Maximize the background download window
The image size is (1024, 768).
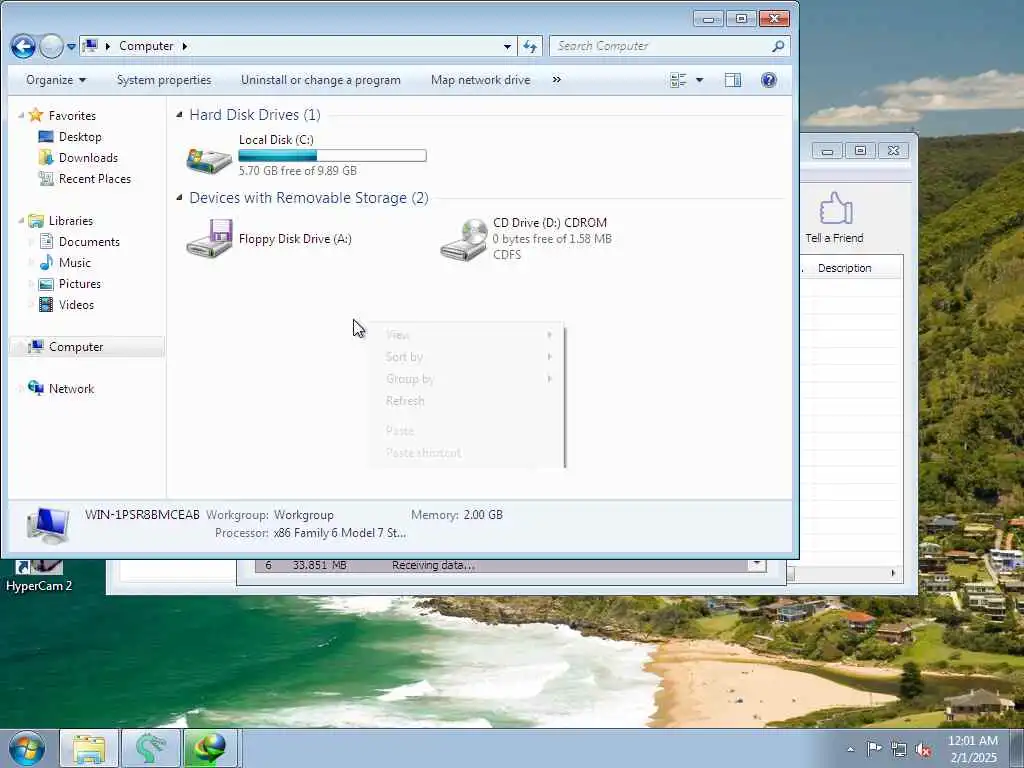tap(860, 151)
